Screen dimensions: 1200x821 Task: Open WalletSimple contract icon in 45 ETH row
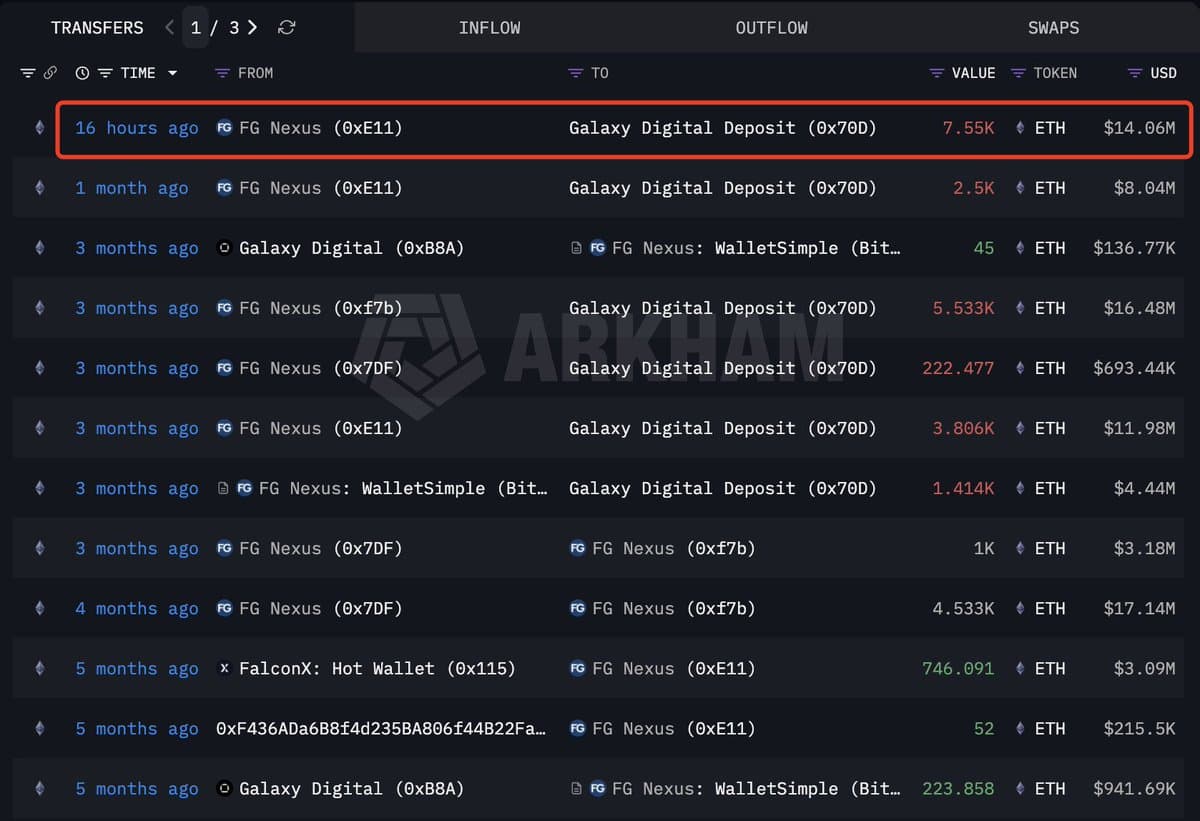[x=577, y=248]
